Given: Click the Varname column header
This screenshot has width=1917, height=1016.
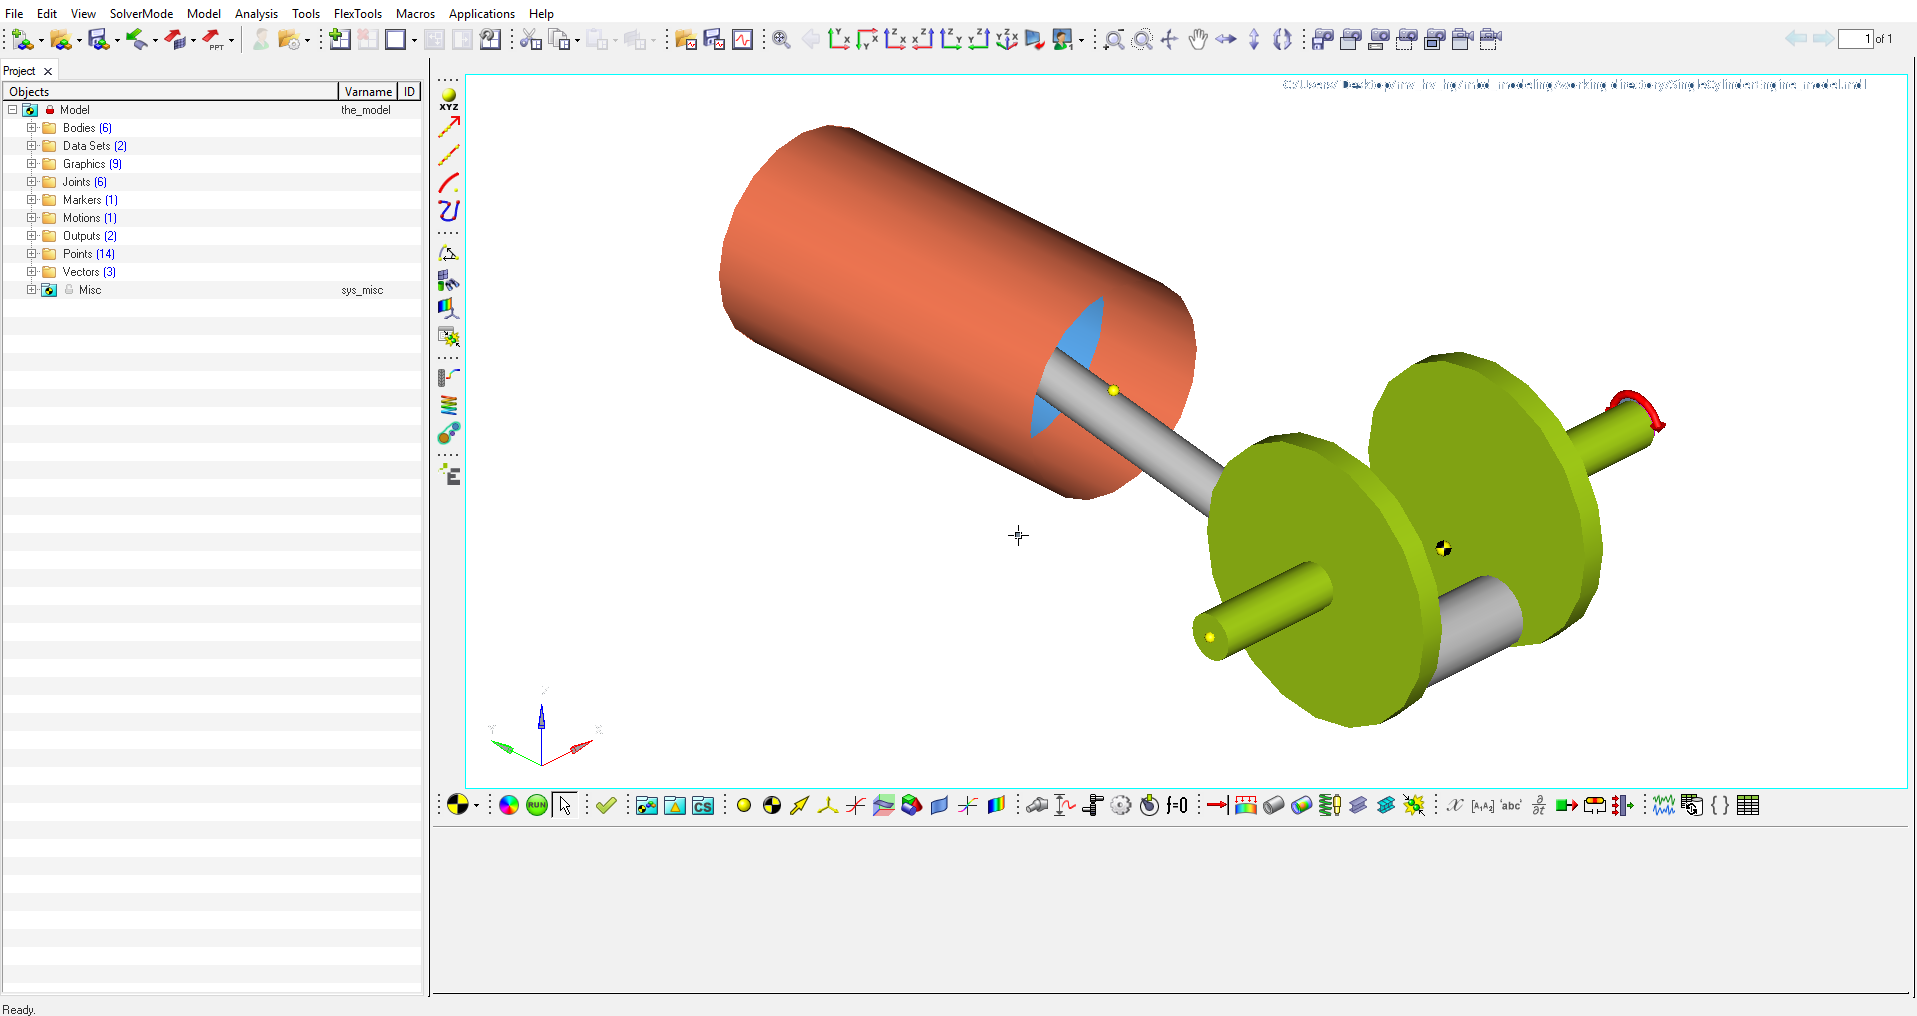Looking at the screenshot, I should click(368, 91).
